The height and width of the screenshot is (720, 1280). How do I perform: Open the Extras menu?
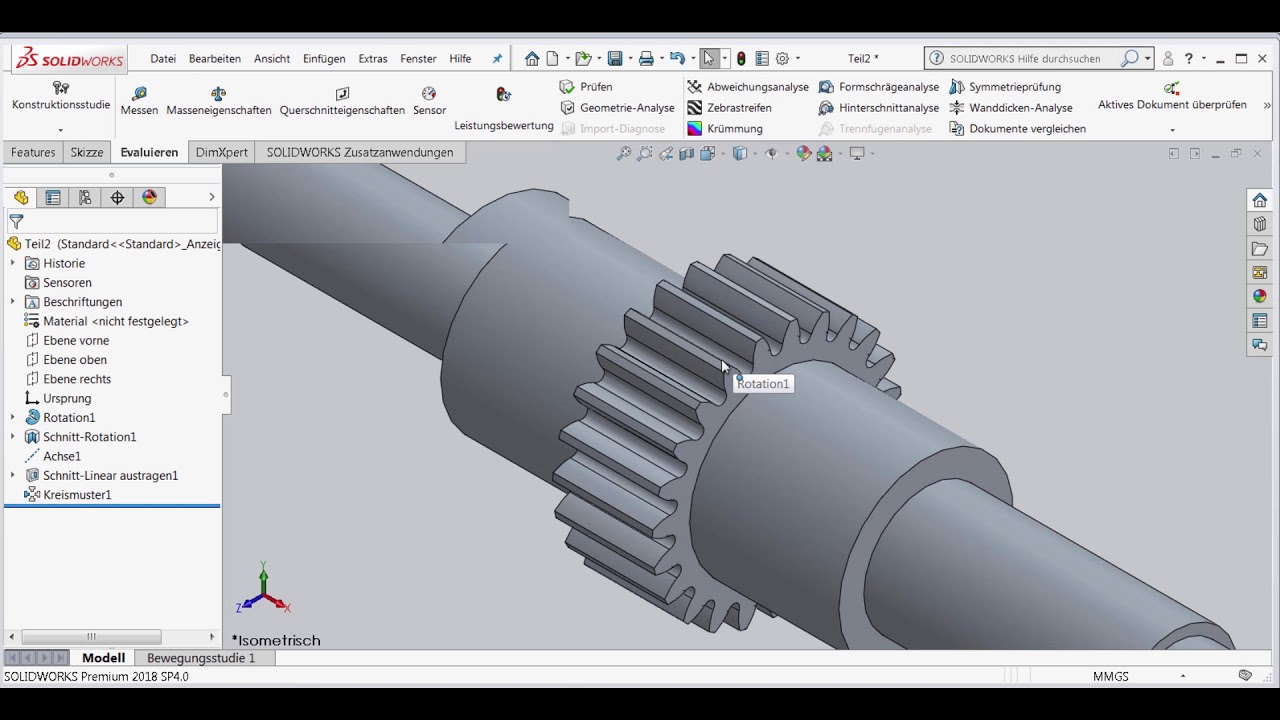(x=373, y=59)
